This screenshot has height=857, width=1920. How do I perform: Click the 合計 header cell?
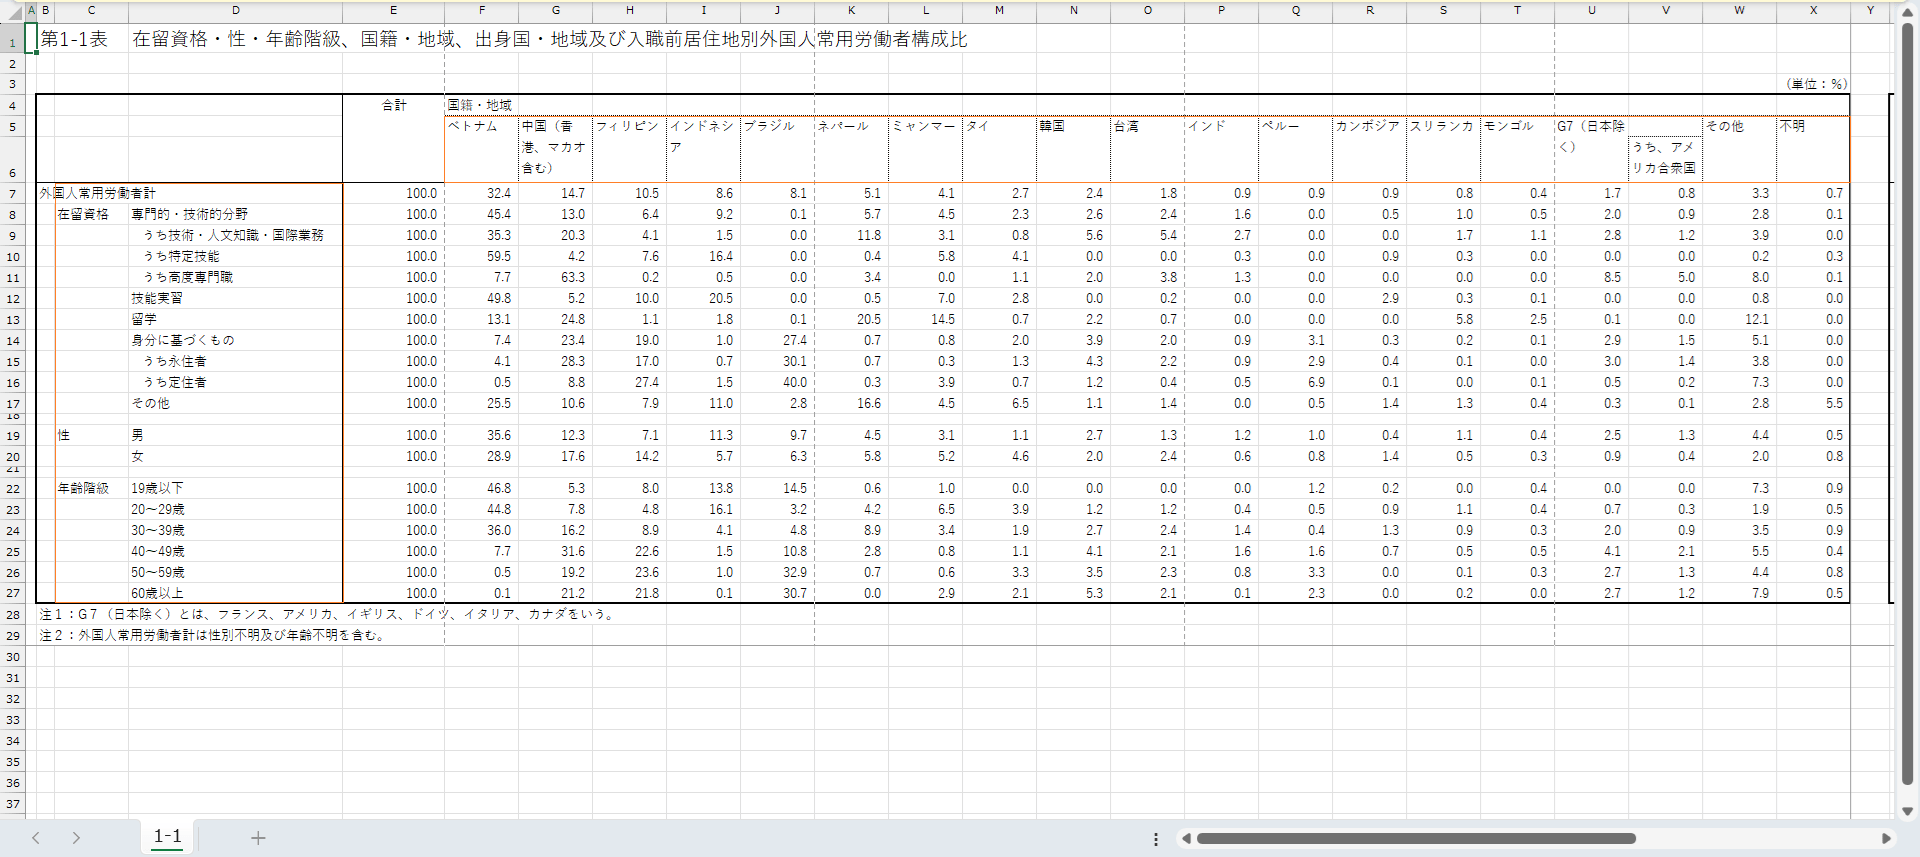coord(394,105)
